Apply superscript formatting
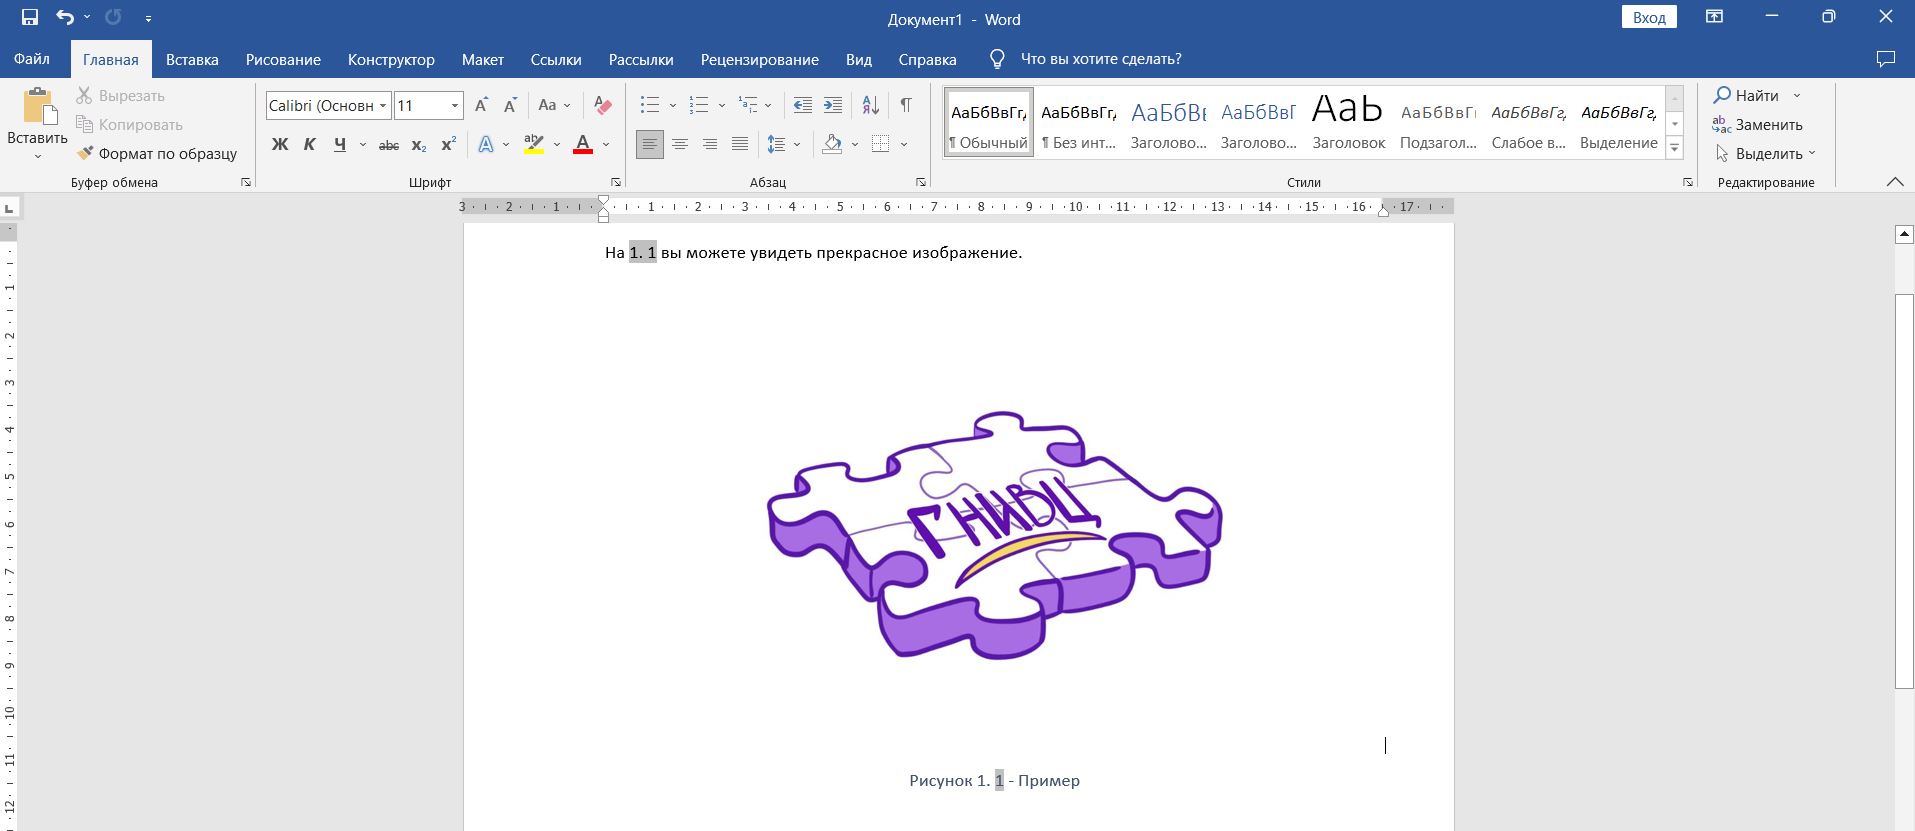 point(449,145)
